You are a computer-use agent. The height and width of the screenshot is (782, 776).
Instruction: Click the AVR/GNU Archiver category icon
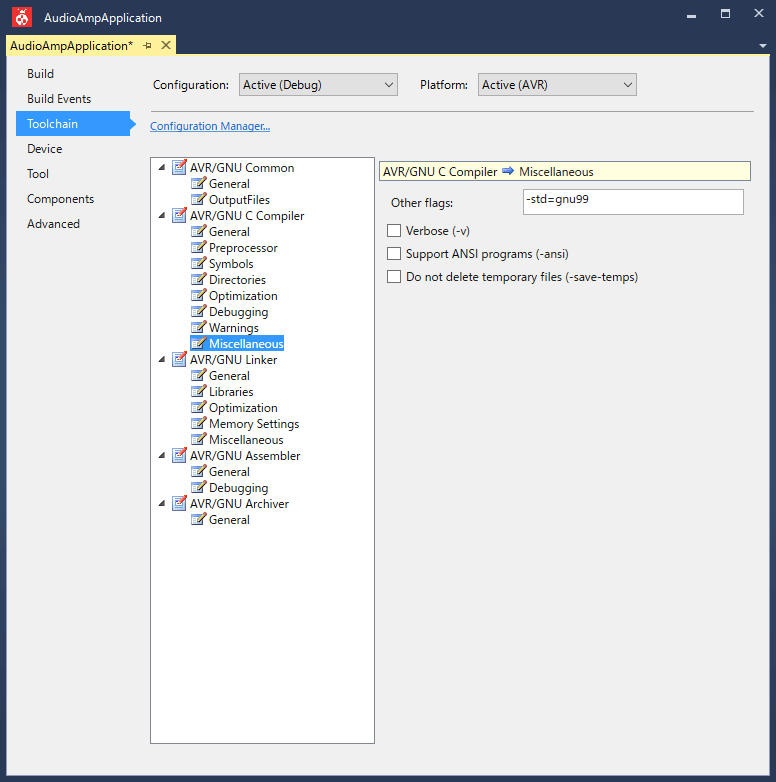[x=179, y=503]
